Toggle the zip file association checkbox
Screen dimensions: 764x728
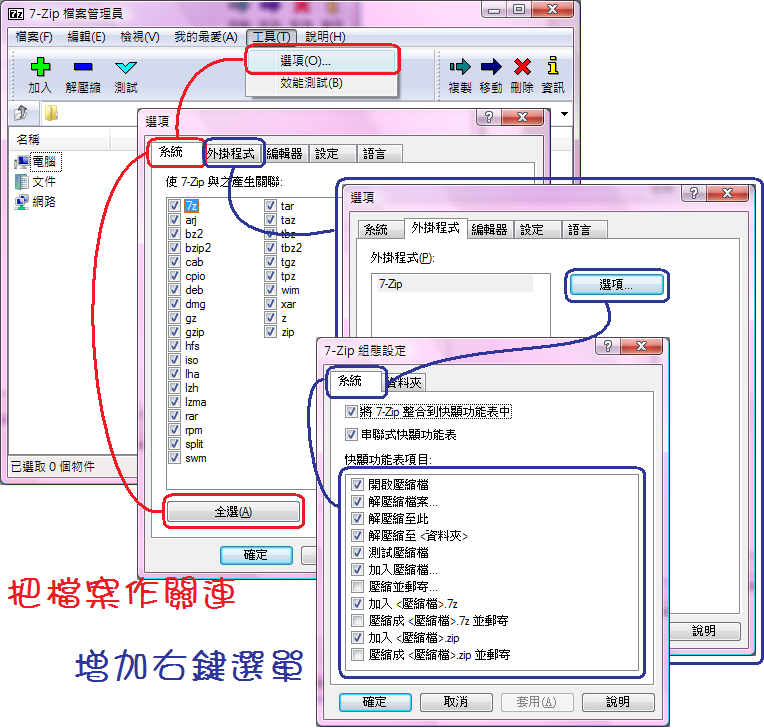point(270,332)
